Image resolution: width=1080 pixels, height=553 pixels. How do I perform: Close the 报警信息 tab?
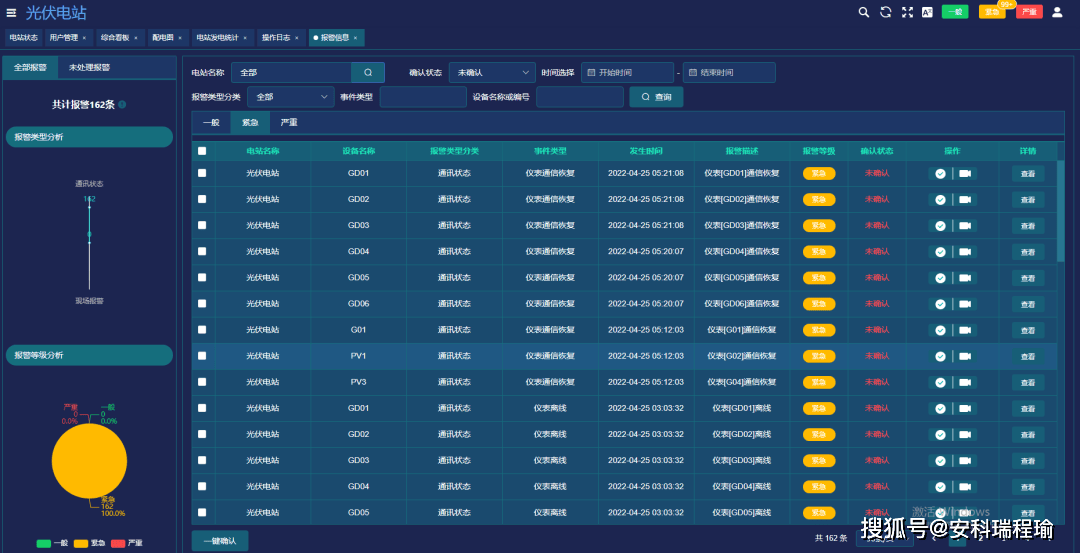pos(355,38)
